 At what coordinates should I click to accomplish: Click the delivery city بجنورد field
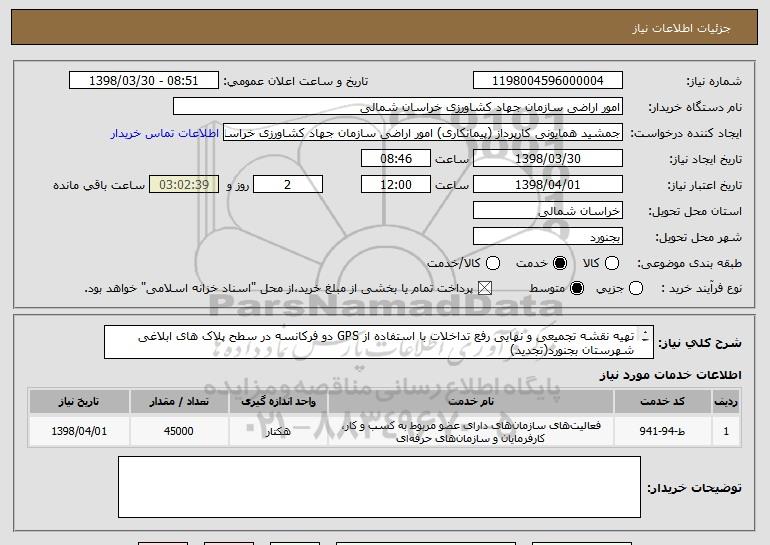coord(548,237)
